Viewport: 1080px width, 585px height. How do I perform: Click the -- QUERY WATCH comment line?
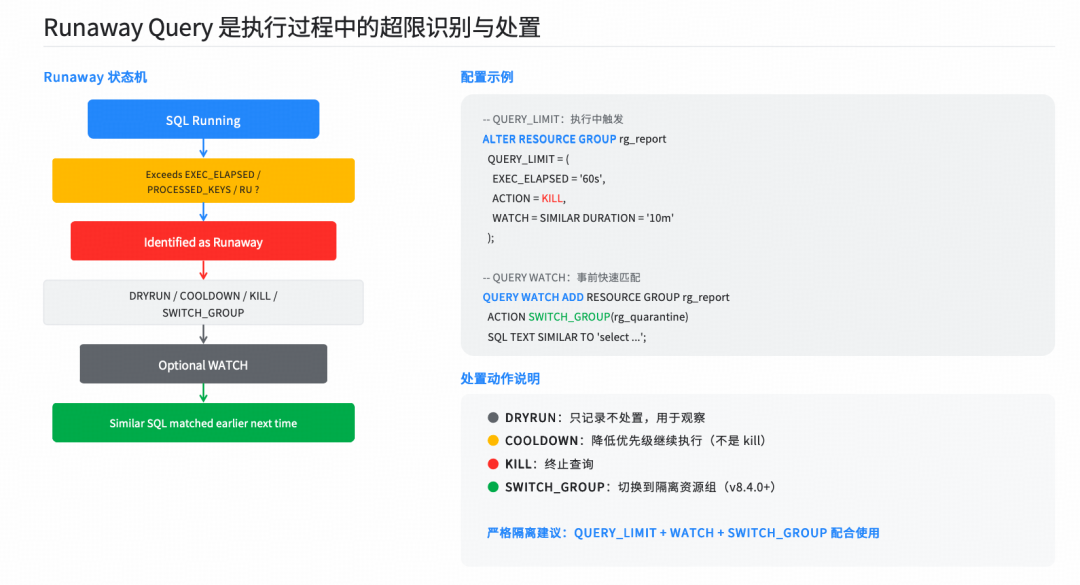tap(561, 278)
